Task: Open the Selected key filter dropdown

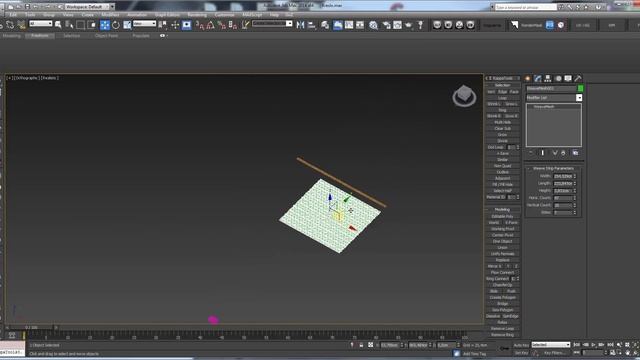Action: click(551, 345)
